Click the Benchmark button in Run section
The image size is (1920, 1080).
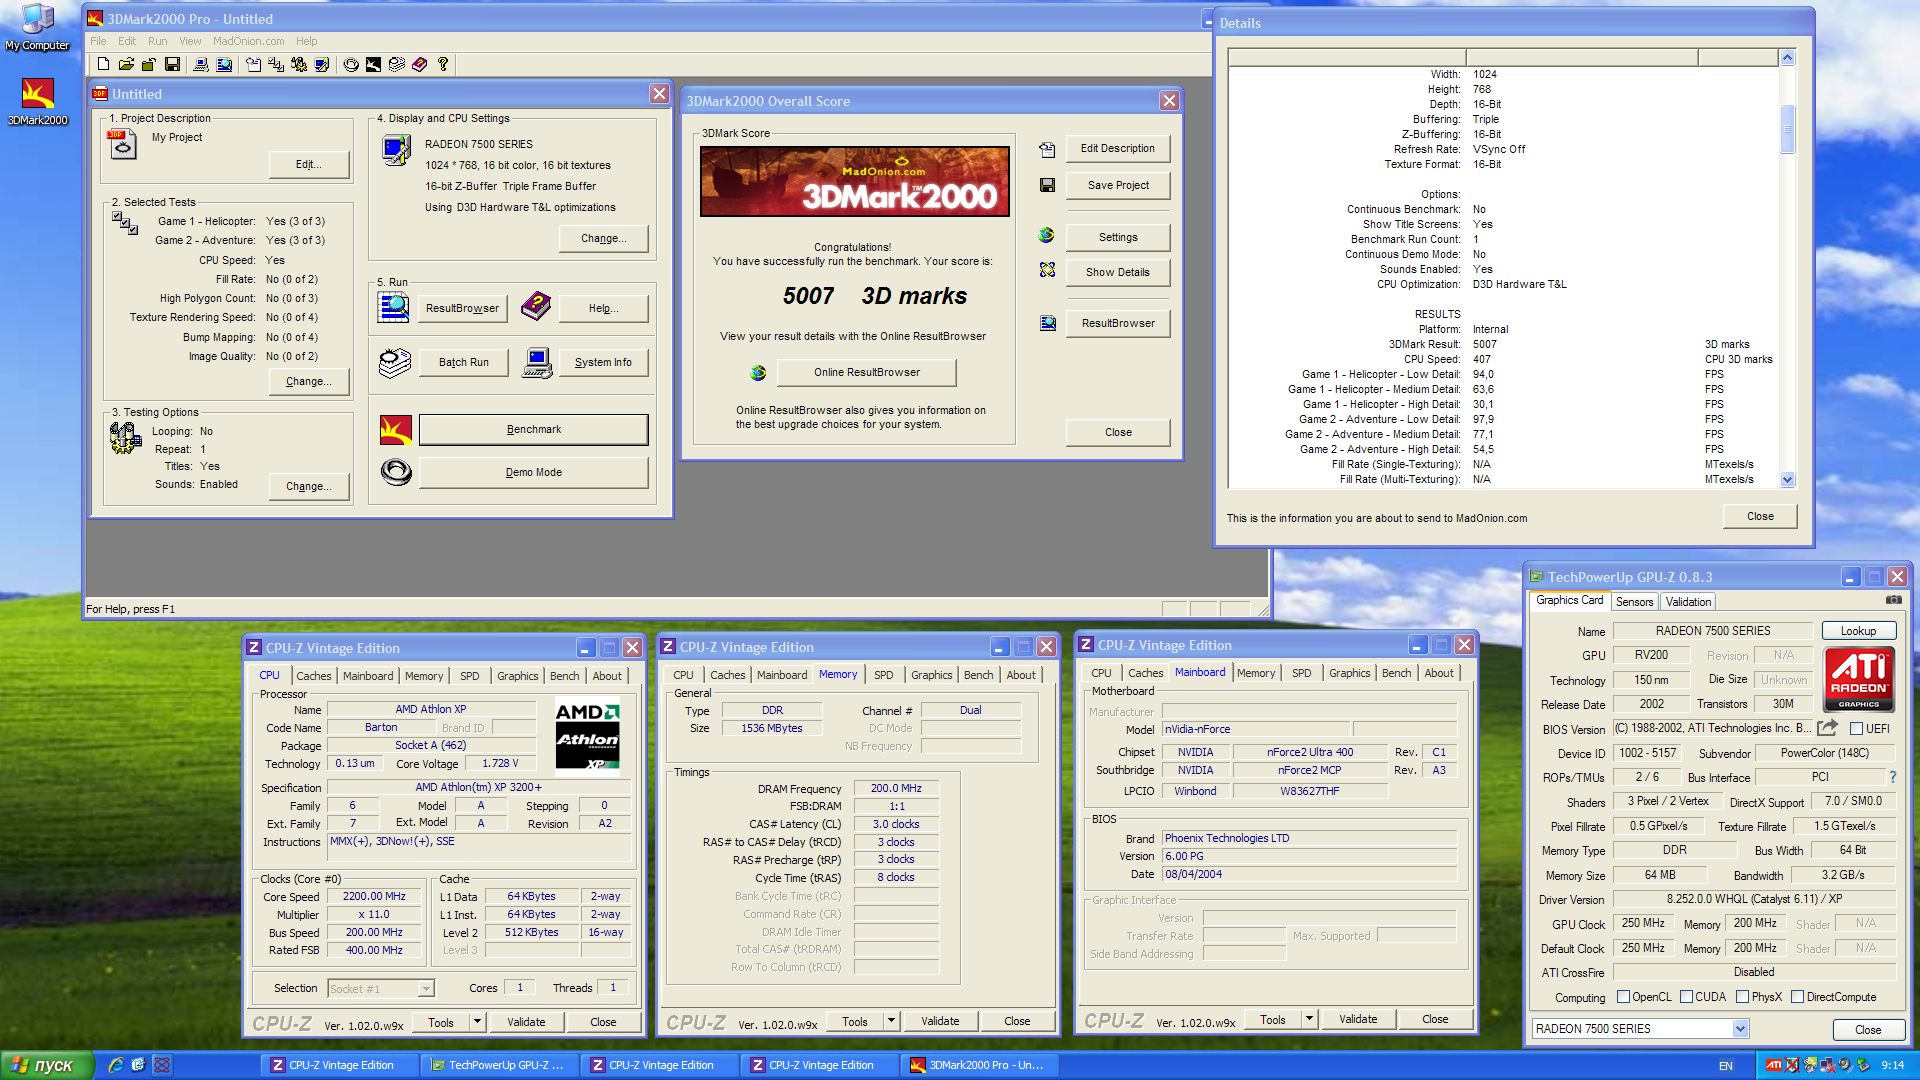[x=534, y=430]
